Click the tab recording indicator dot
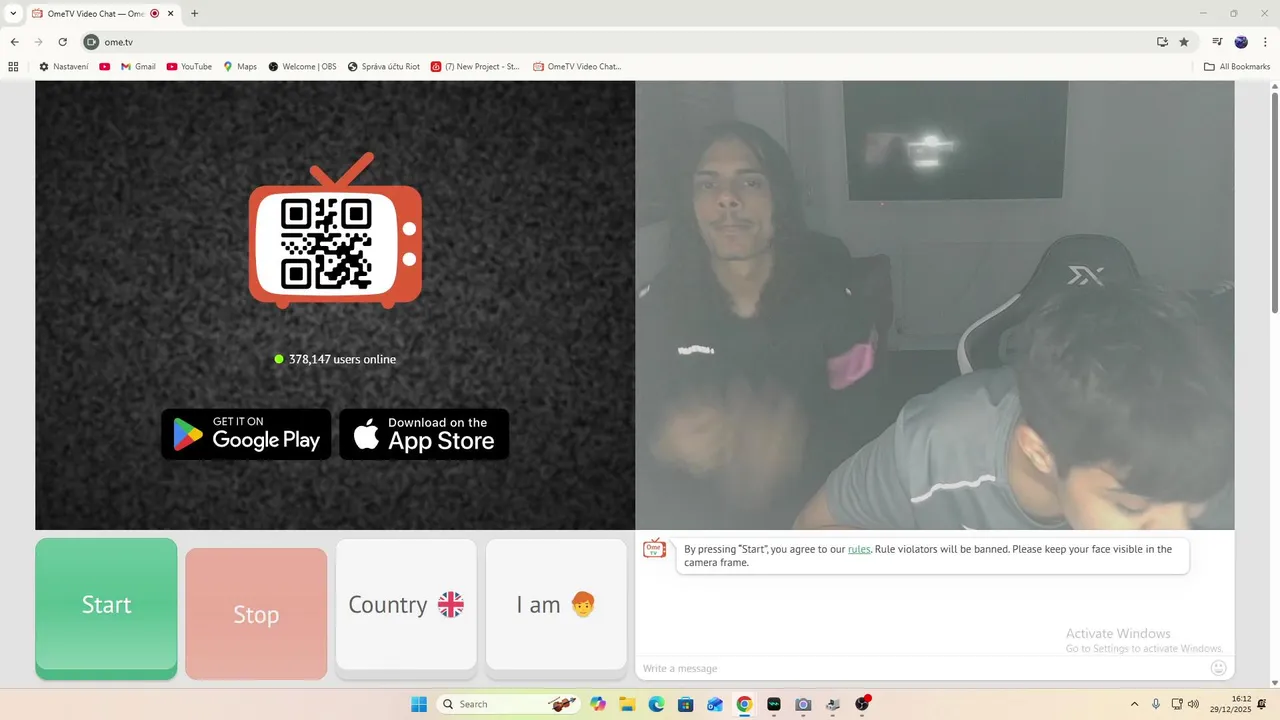Viewport: 1280px width, 720px height. [154, 14]
